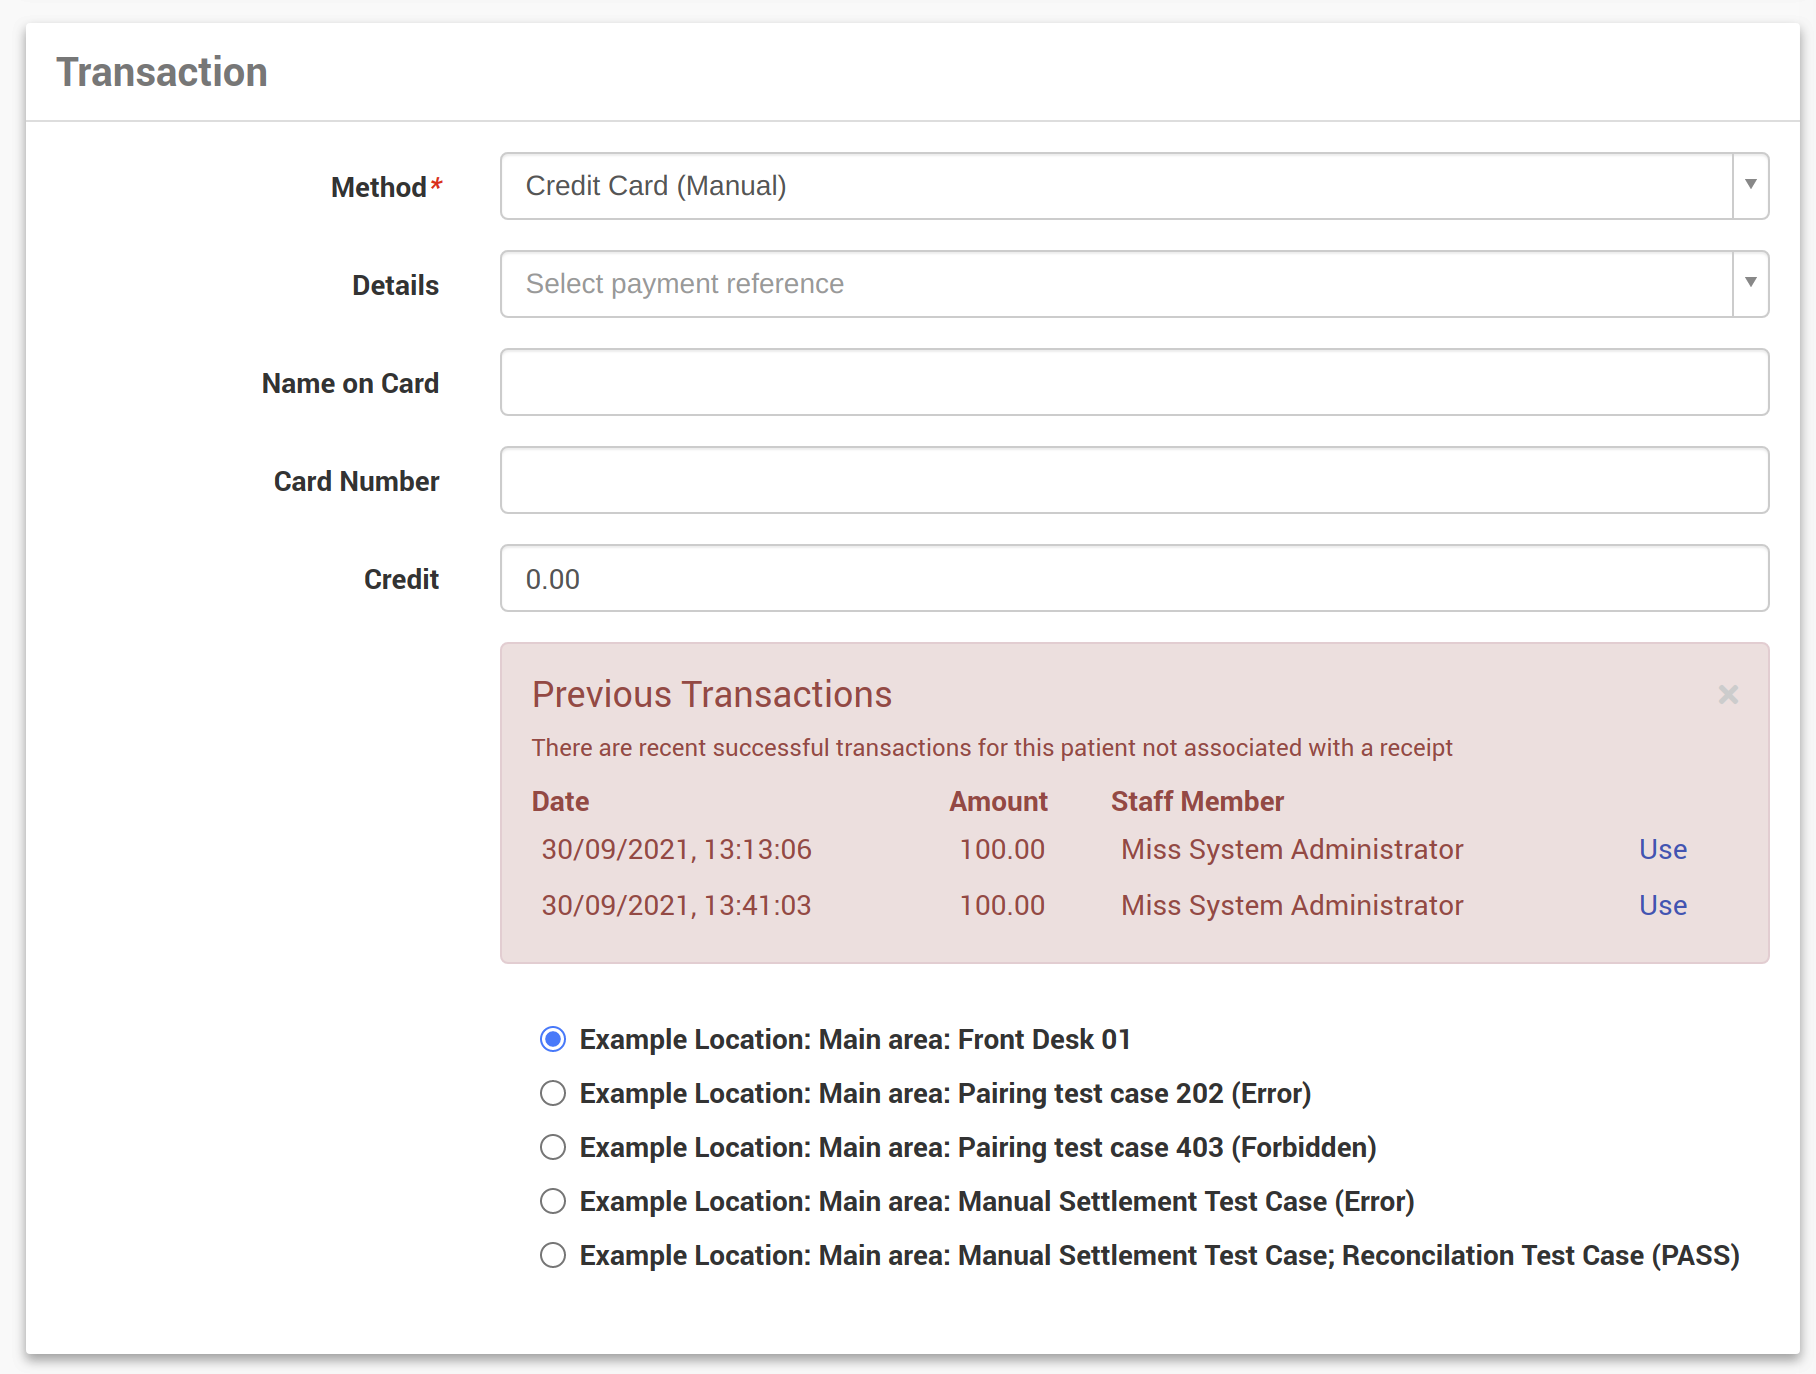This screenshot has width=1816, height=1374.
Task: Click the Credit amount field
Action: pos(1134,578)
